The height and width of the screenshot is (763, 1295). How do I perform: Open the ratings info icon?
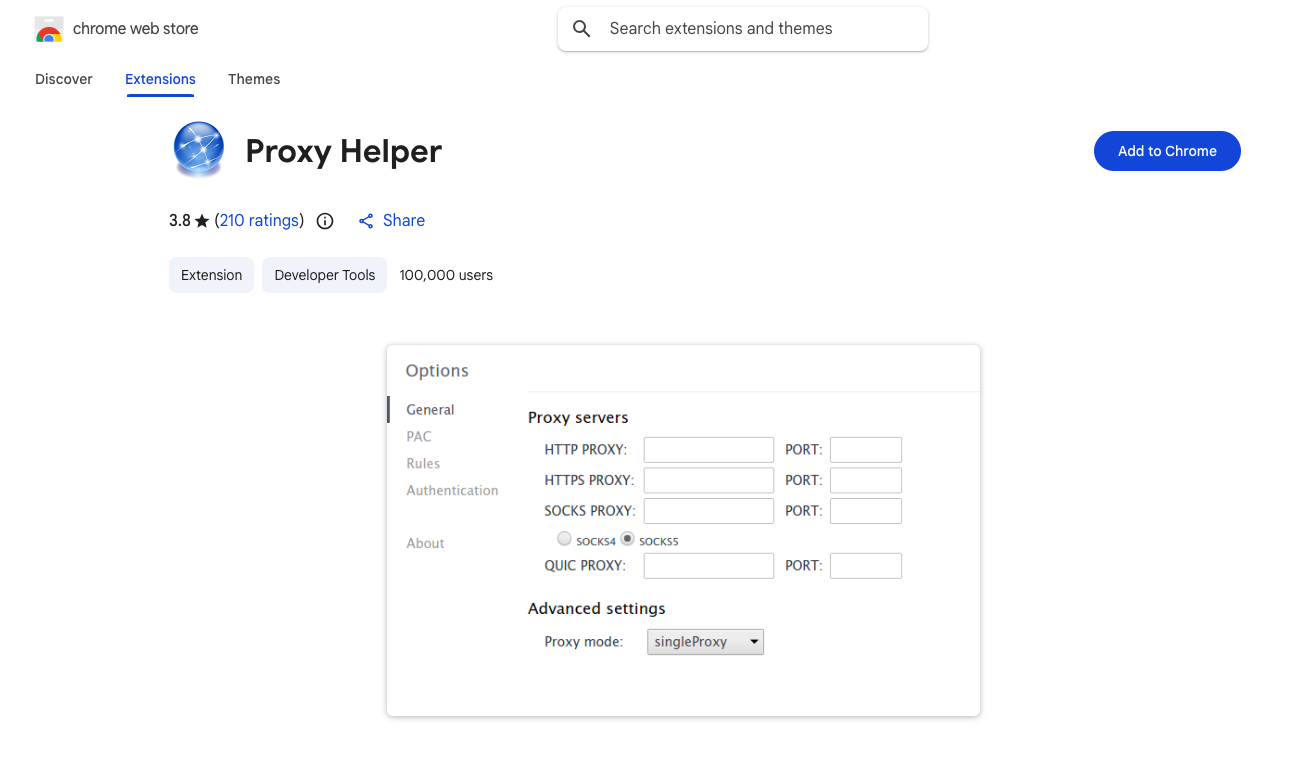[x=325, y=221]
